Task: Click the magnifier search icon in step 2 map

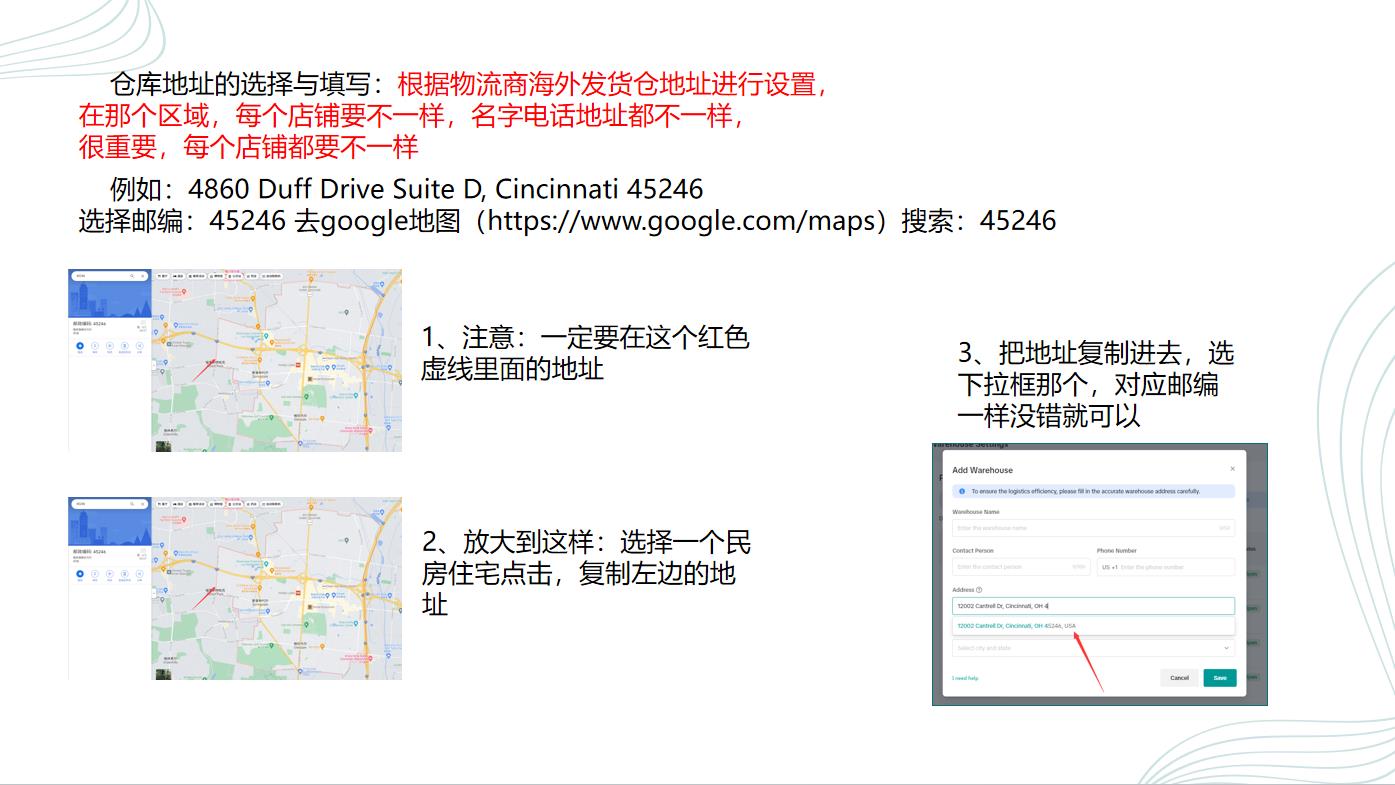Action: (x=132, y=504)
